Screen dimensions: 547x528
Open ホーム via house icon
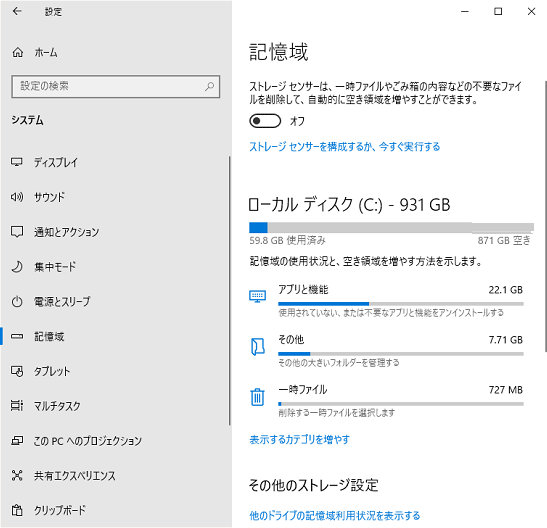pyautogui.click(x=18, y=52)
